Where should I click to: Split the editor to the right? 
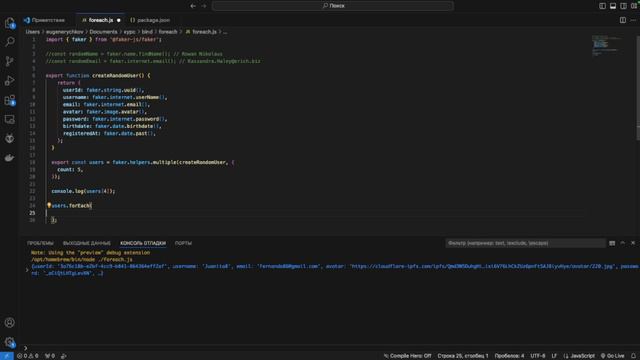coord(622,20)
